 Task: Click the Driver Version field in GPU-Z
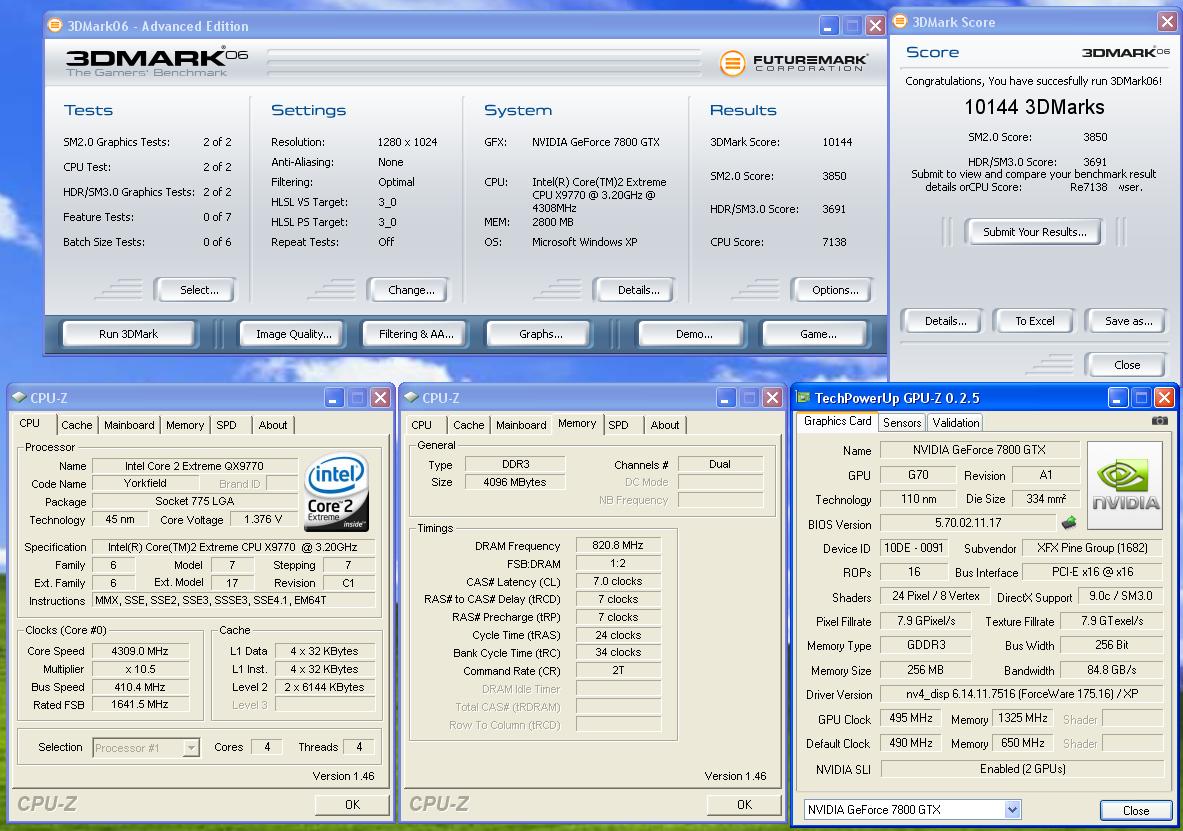(x=1022, y=694)
